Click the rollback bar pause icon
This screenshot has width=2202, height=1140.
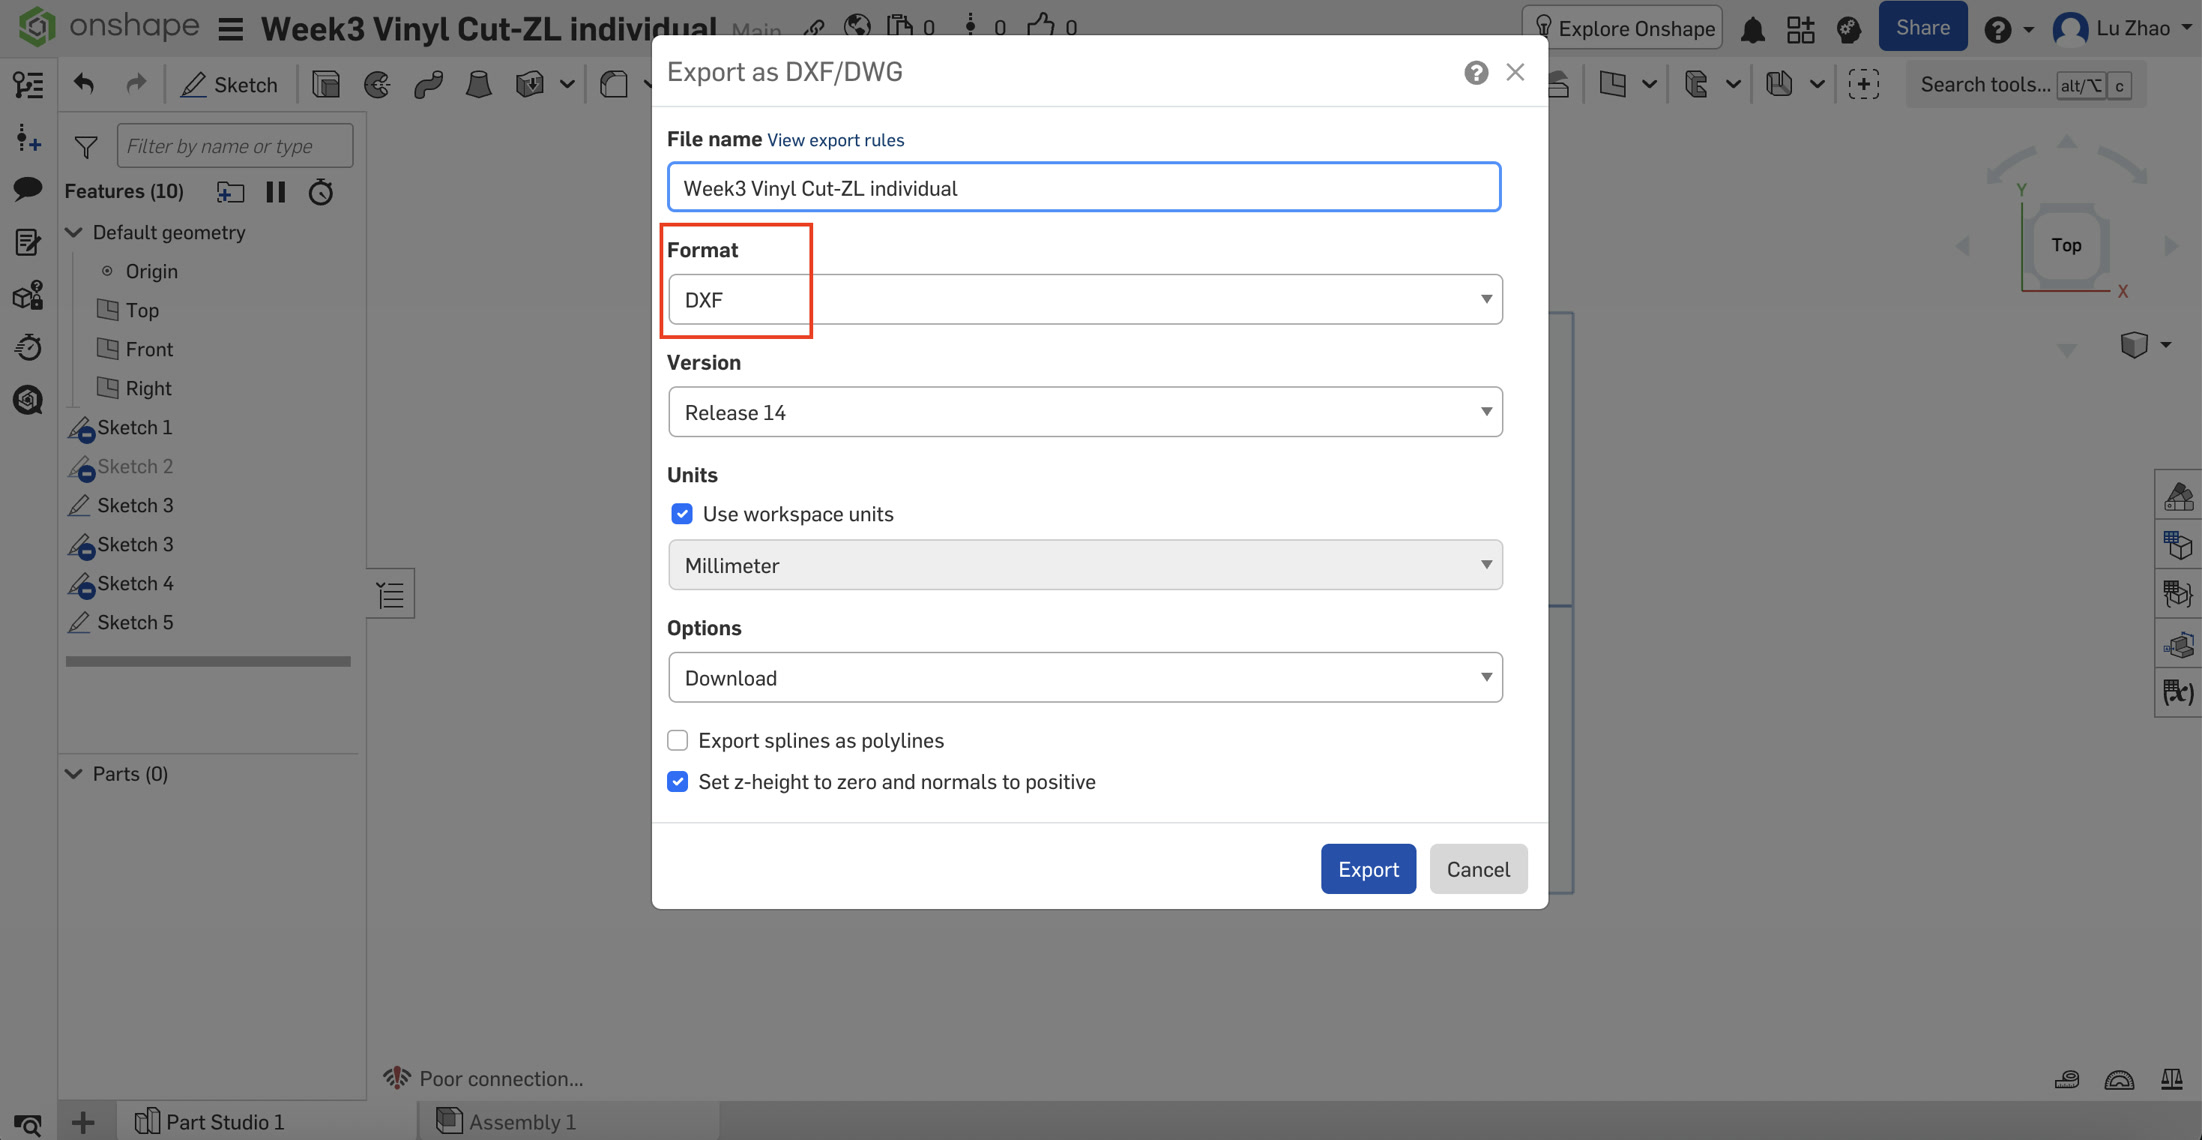point(276,191)
